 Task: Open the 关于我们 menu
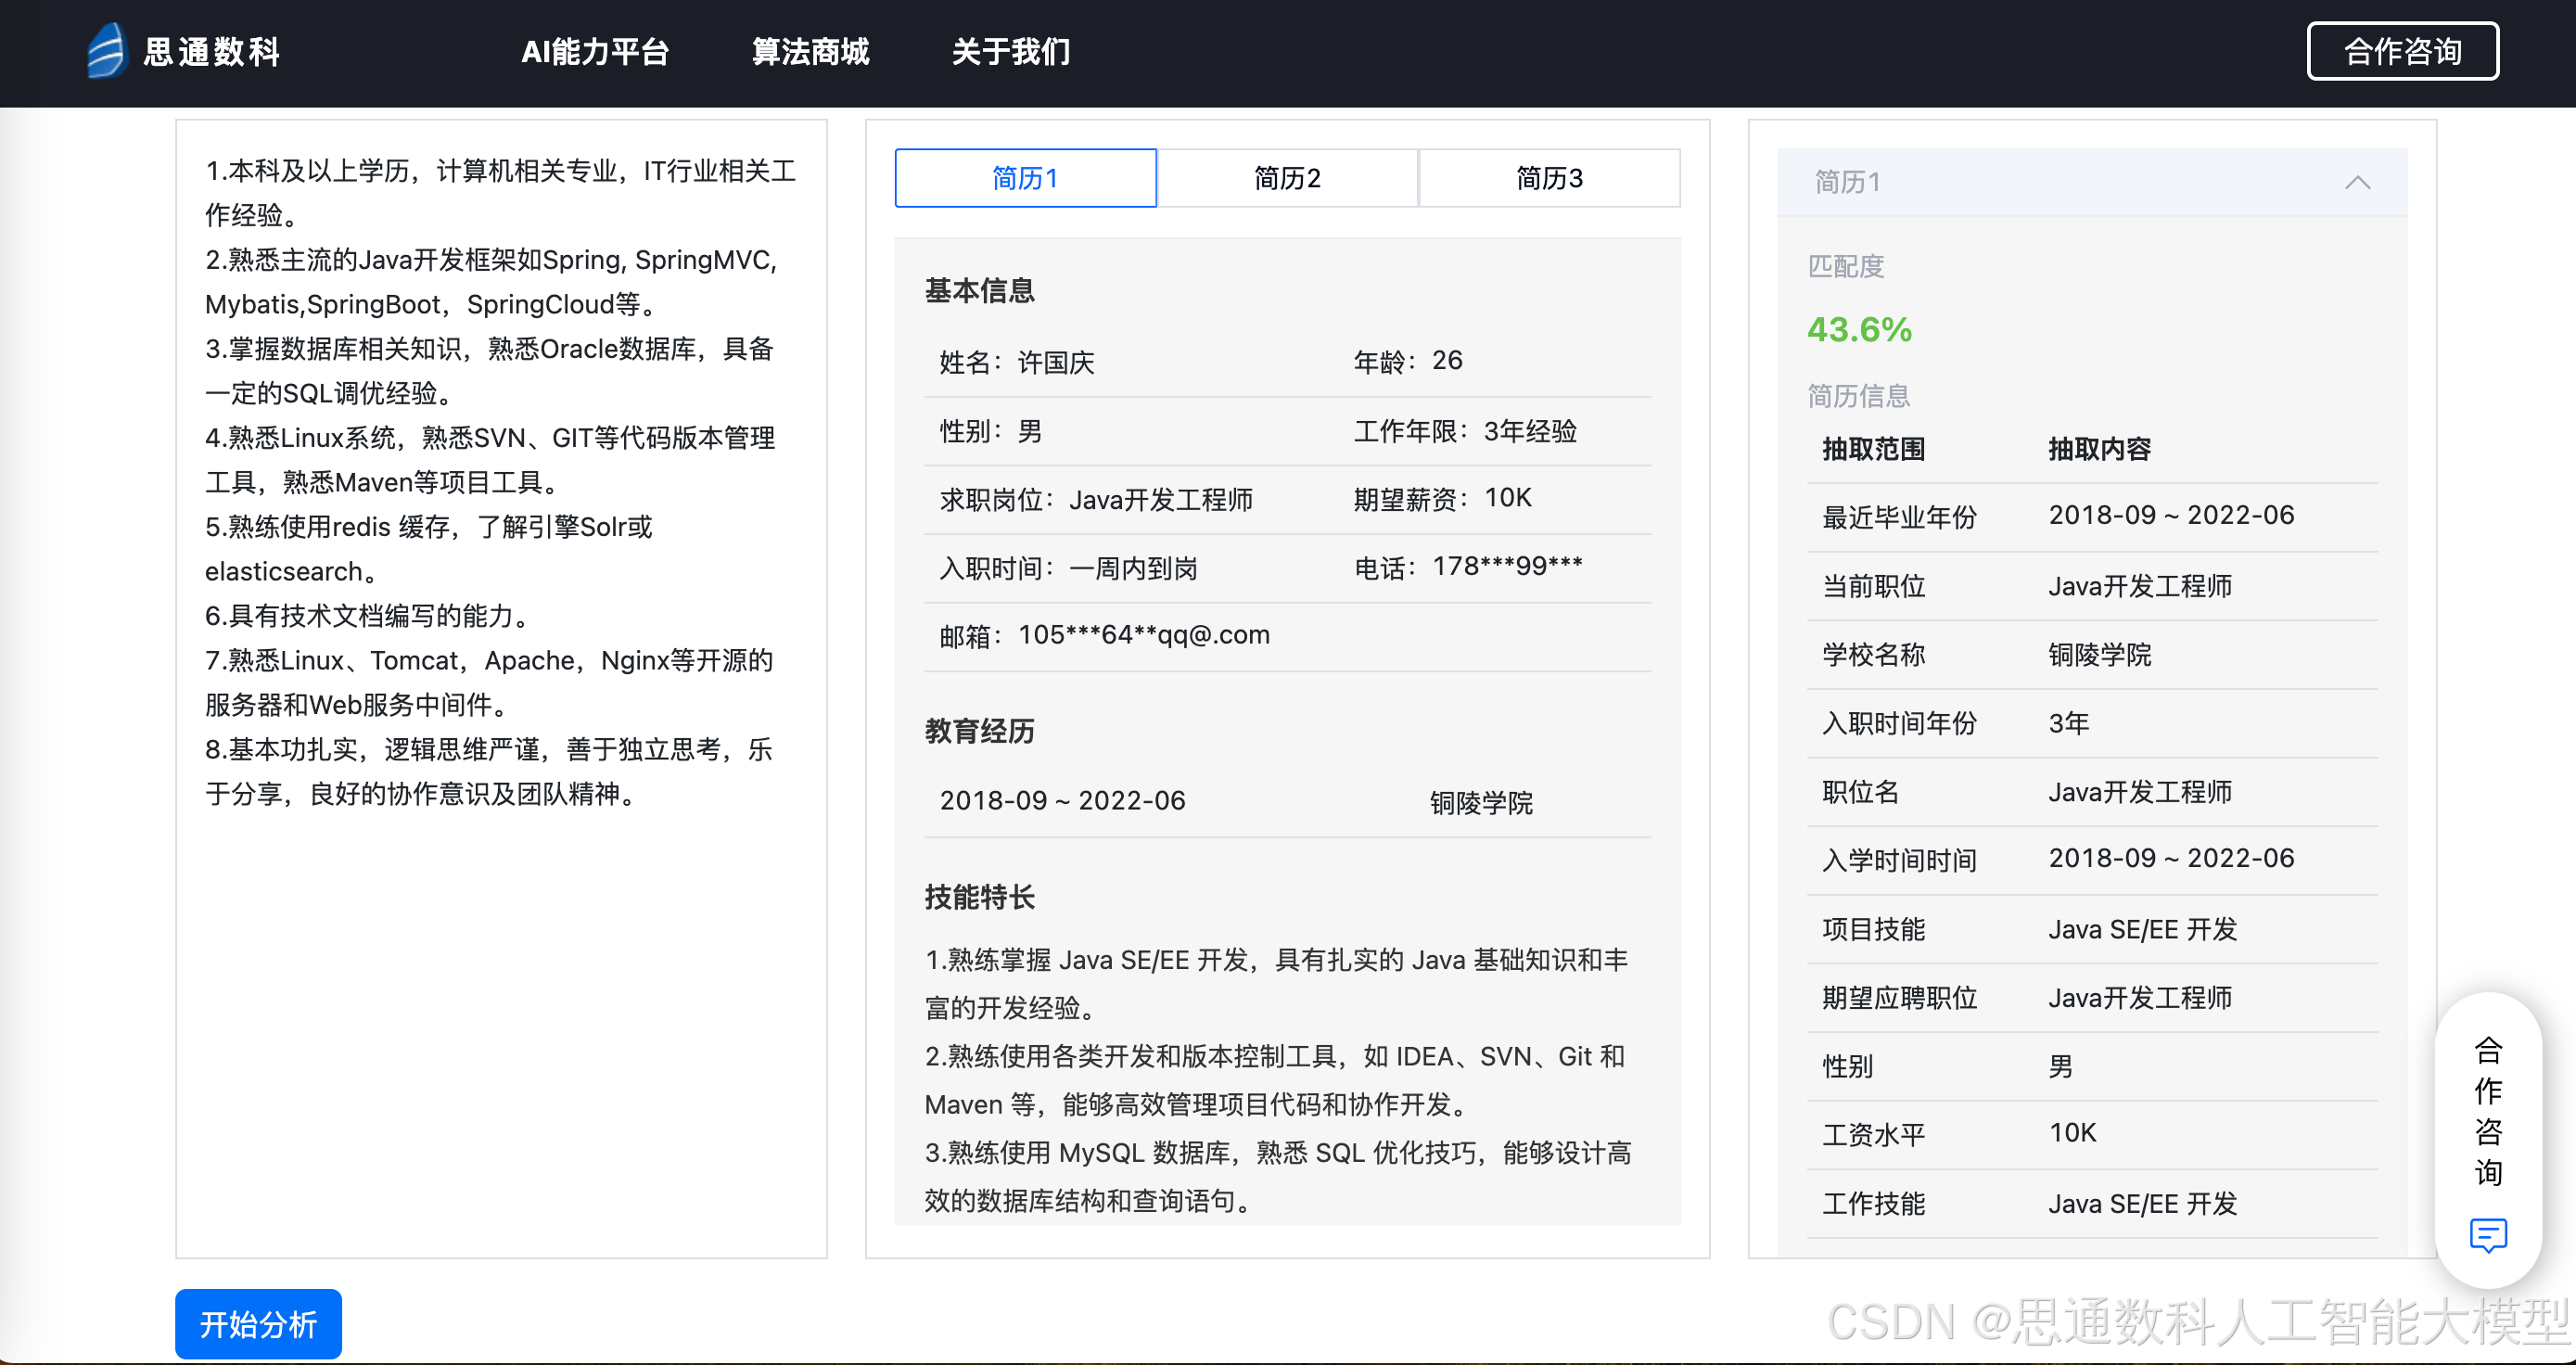pos(1010,51)
